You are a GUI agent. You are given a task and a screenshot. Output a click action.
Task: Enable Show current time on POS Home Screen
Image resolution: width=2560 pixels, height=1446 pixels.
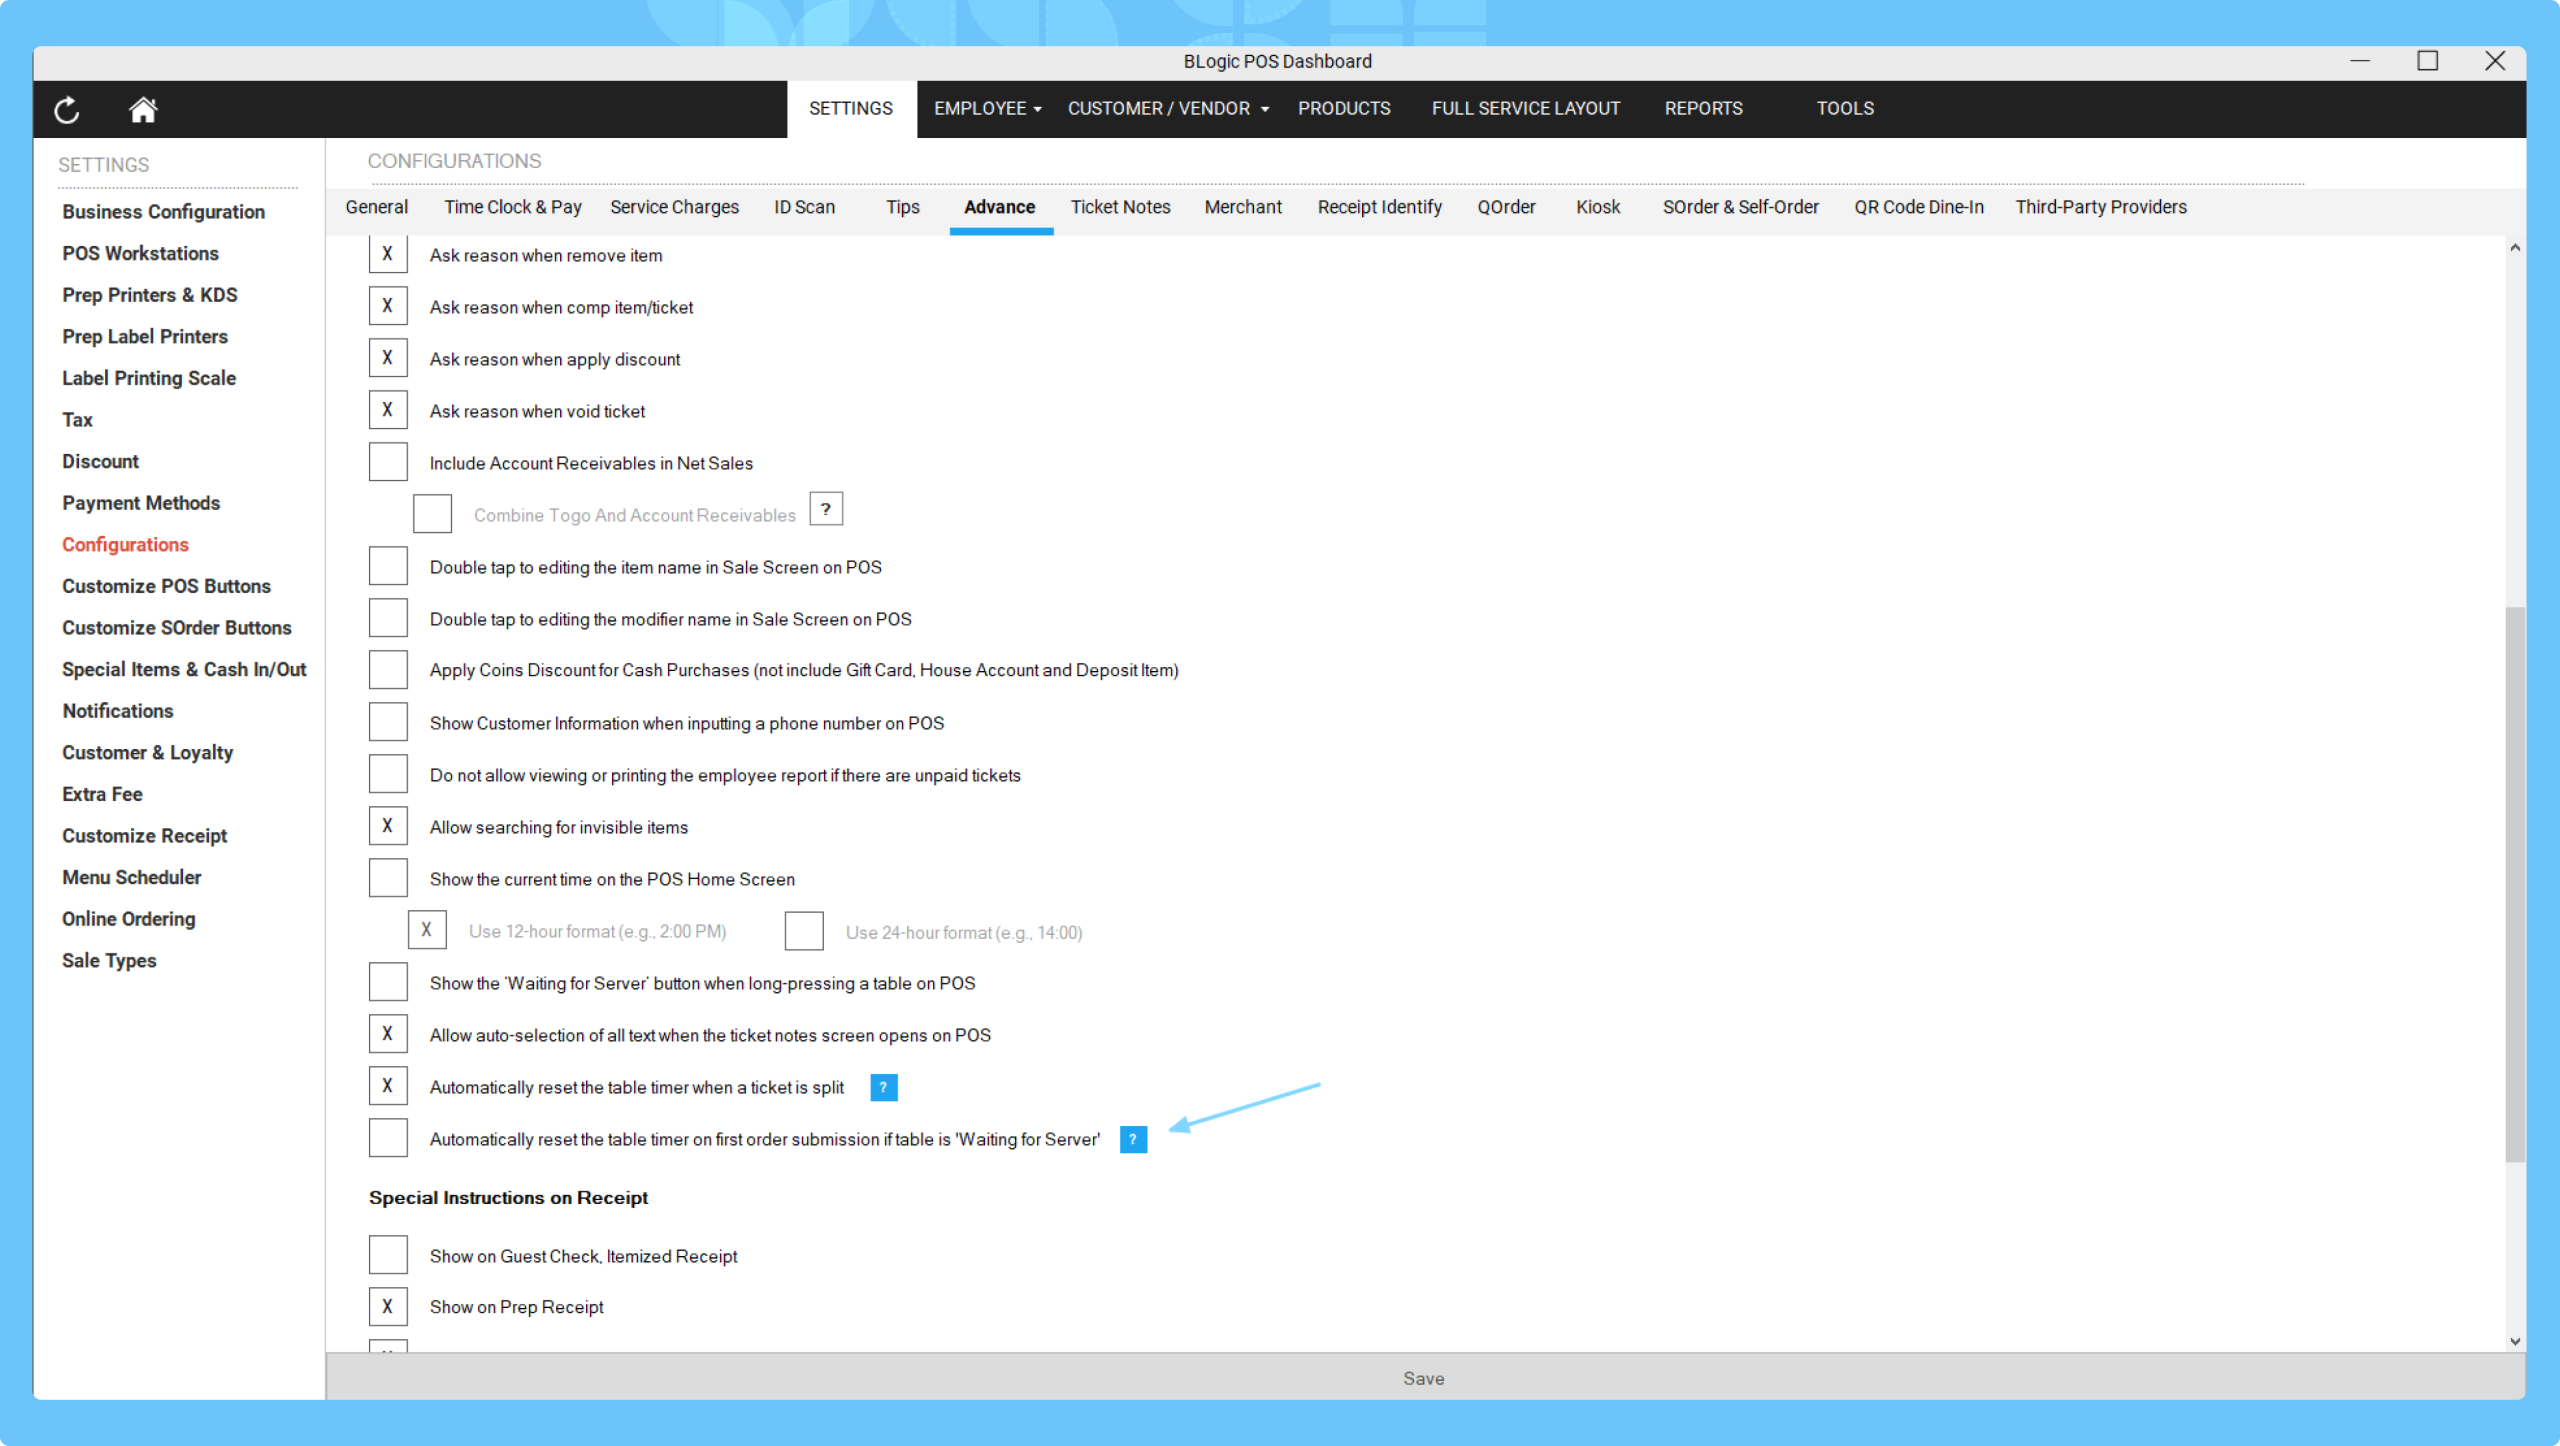[x=388, y=878]
